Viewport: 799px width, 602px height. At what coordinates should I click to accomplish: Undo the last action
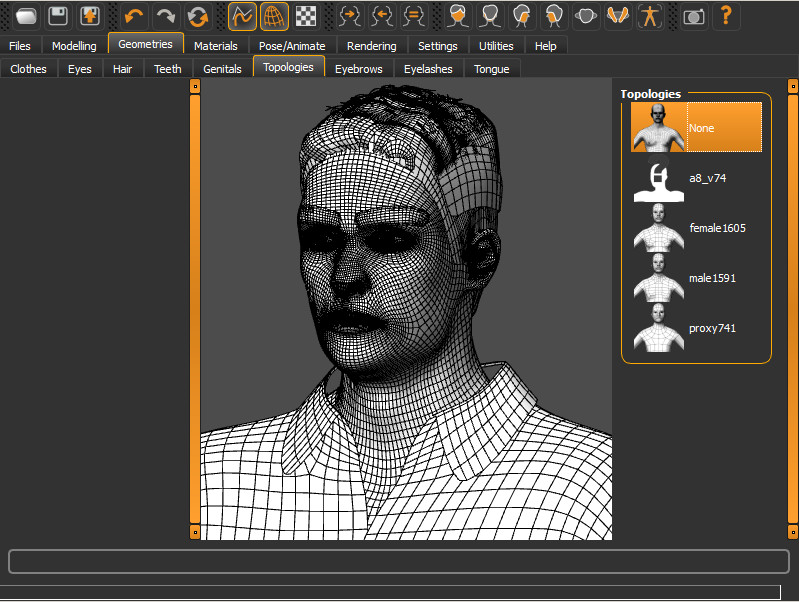pyautogui.click(x=134, y=16)
